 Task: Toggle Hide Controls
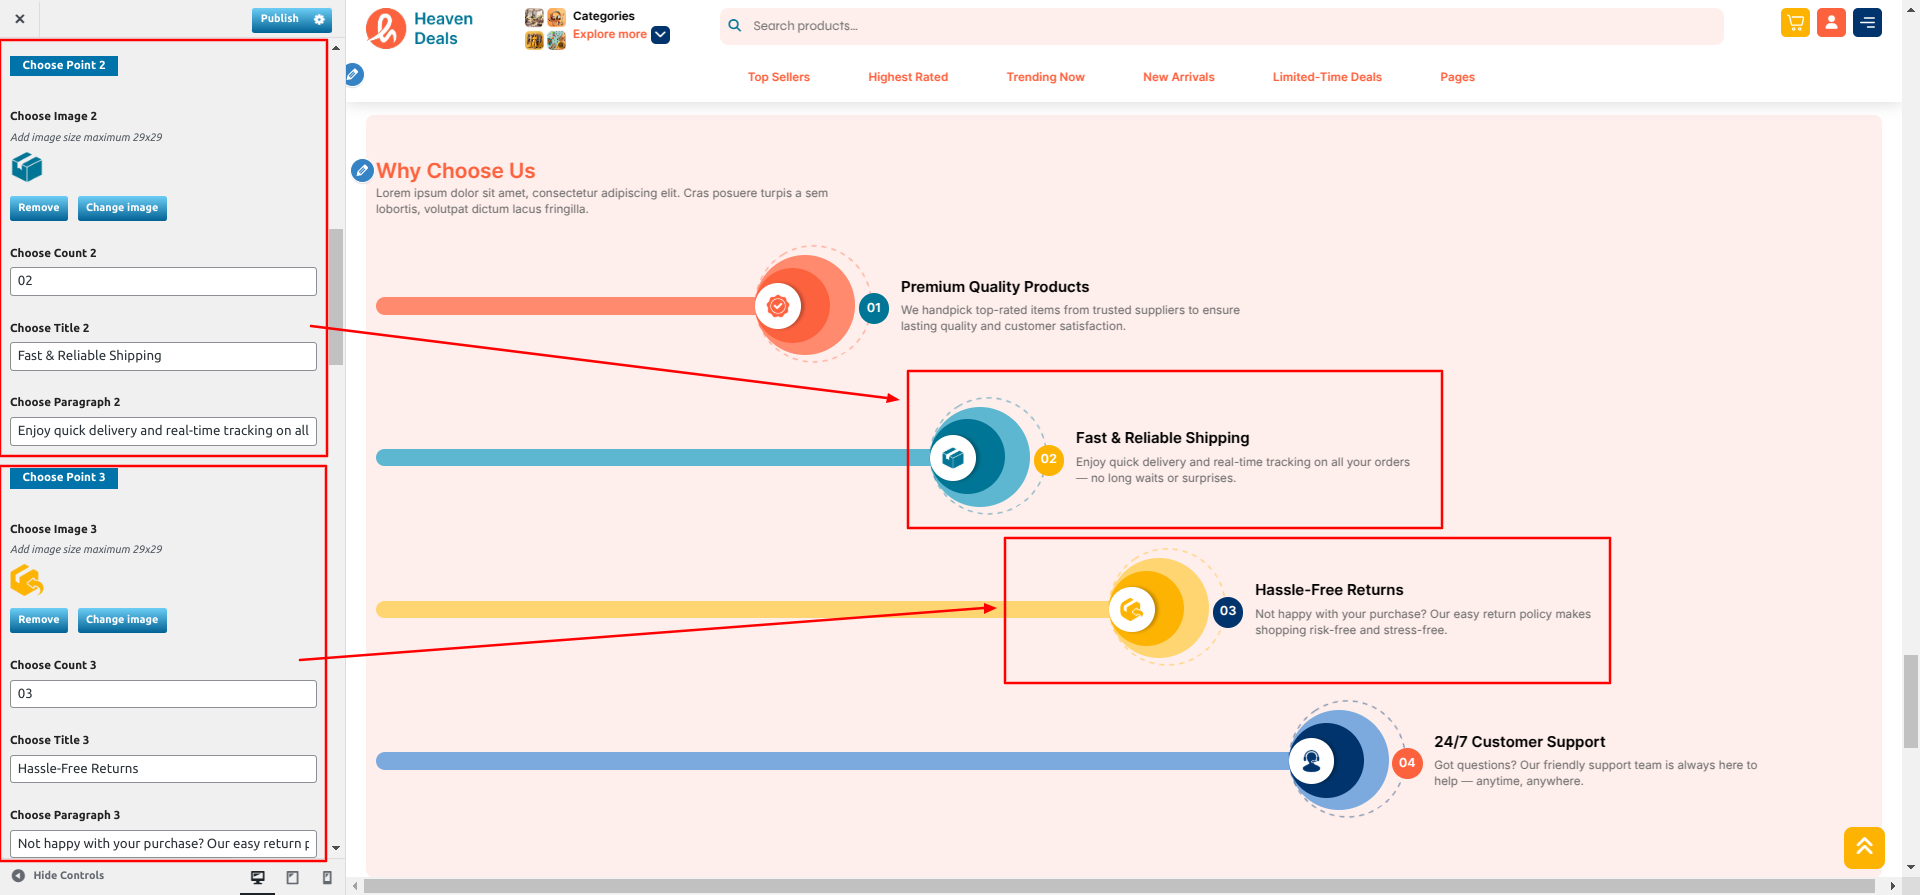tap(58, 876)
